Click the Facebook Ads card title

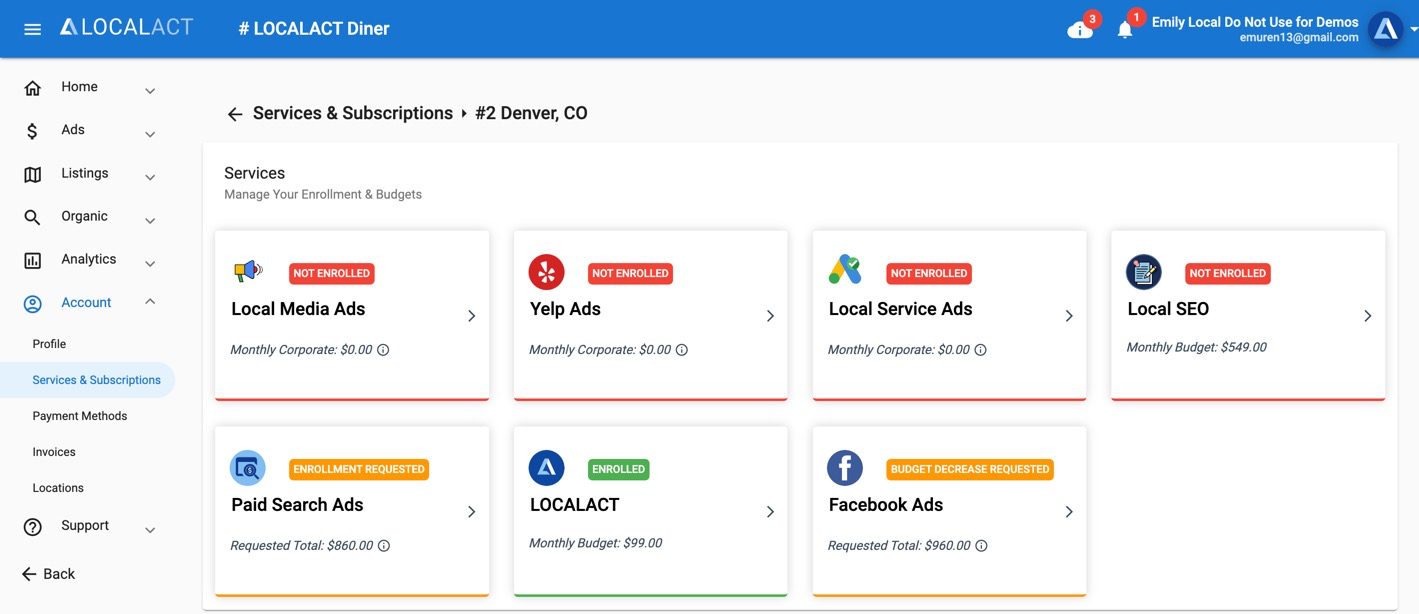point(886,505)
